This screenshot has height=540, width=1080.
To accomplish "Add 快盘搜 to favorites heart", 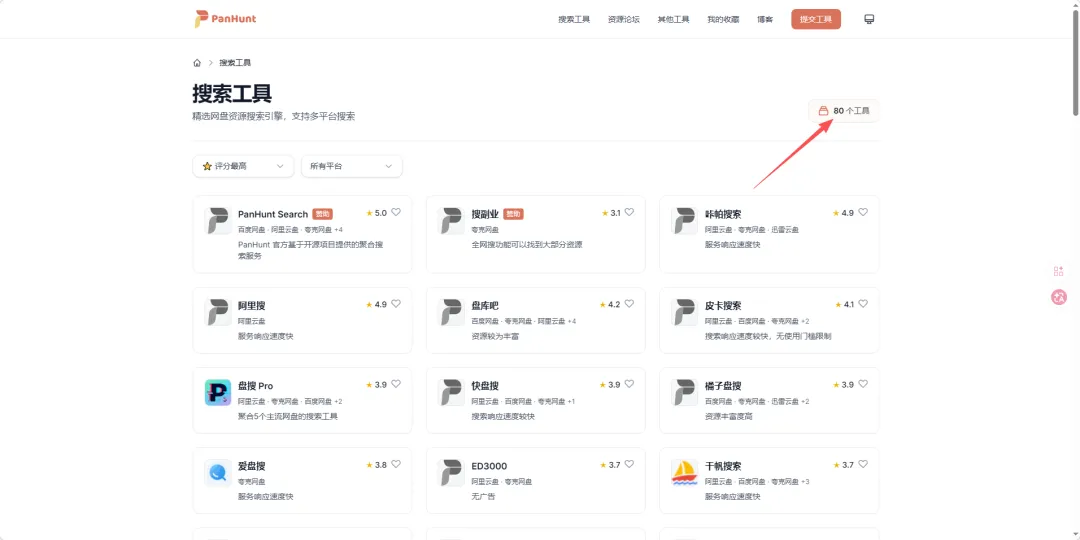I will [x=630, y=384].
